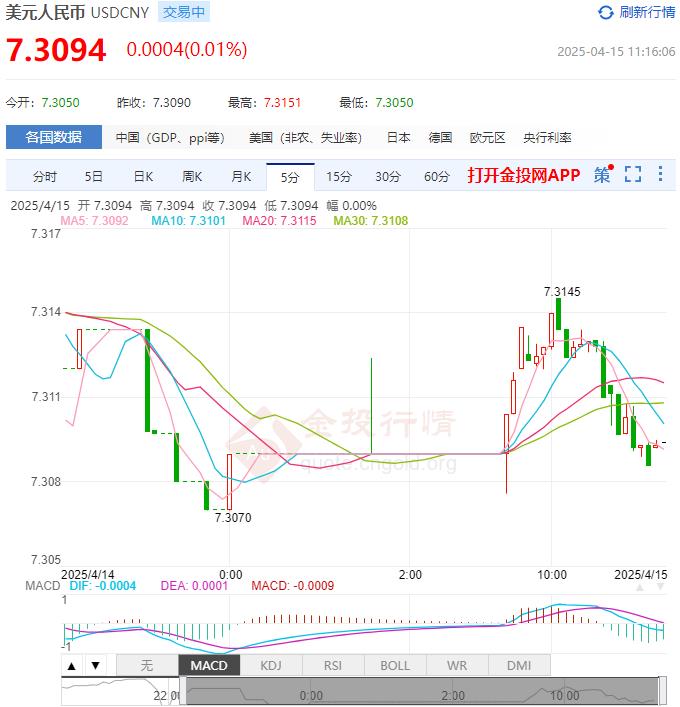This screenshot has height=707, width=680.
Task: Open the 策 strategy icon
Action: coord(603,174)
